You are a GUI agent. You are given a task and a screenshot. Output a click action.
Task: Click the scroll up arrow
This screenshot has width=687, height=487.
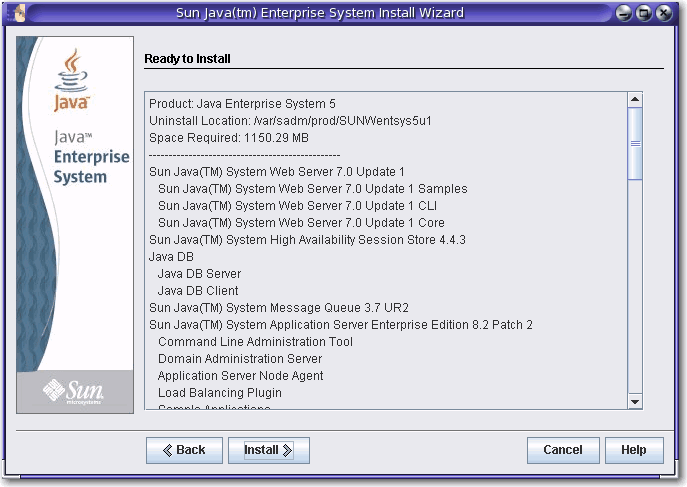tap(635, 99)
